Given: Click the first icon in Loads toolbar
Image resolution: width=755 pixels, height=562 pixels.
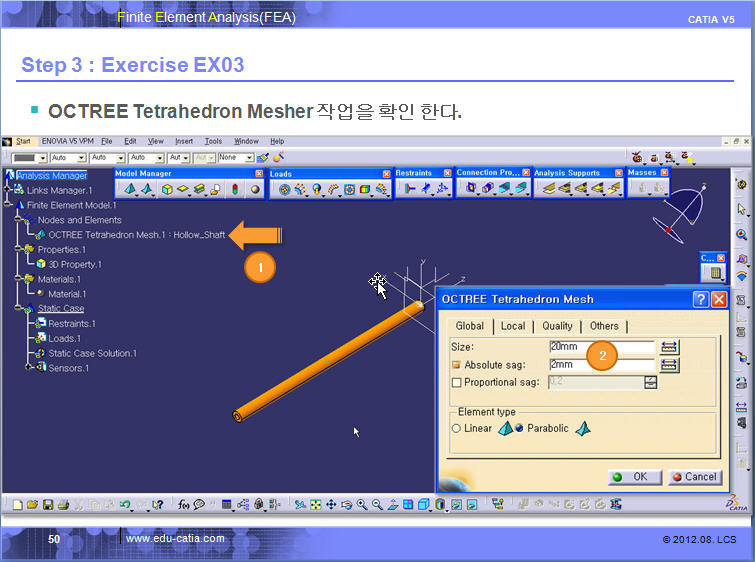Looking at the screenshot, I should tap(284, 188).
